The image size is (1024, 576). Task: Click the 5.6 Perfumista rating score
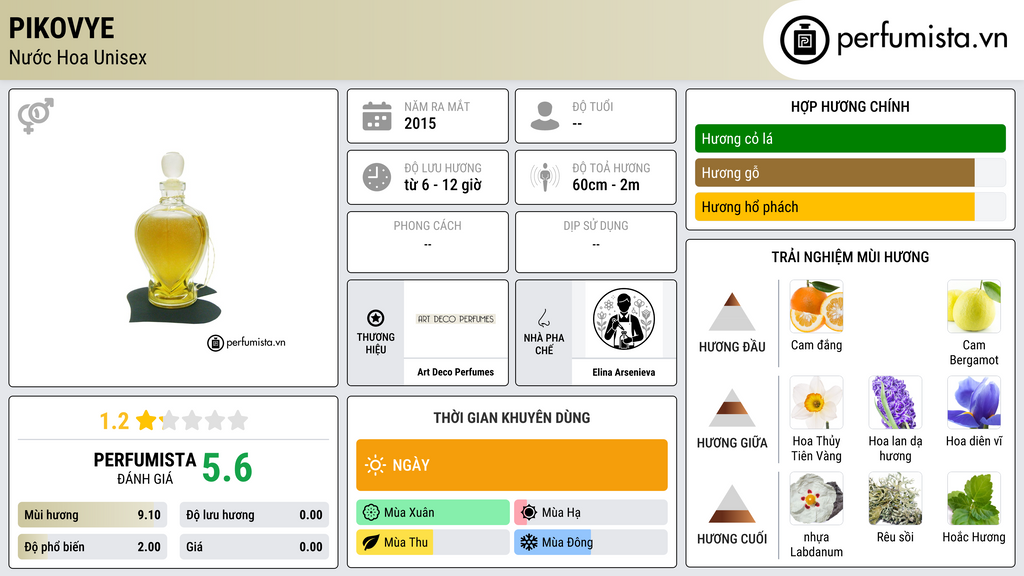227,468
